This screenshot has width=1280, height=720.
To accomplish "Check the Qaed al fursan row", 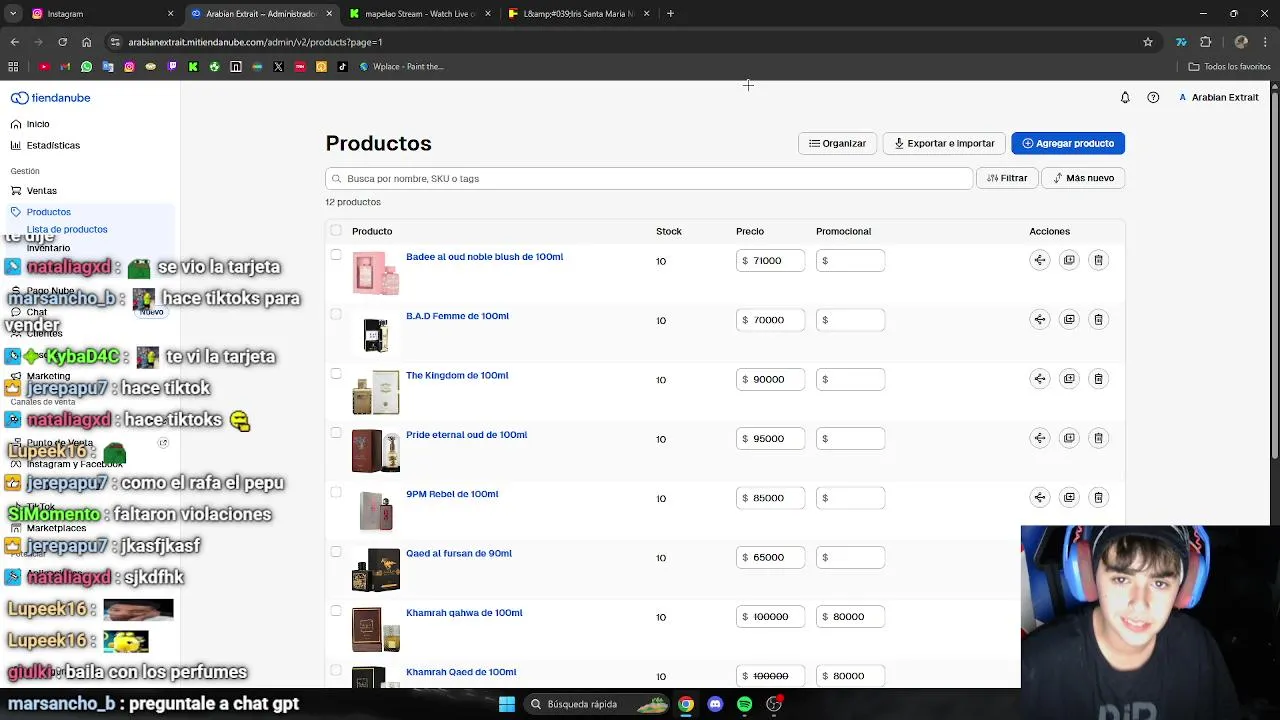I will [336, 552].
